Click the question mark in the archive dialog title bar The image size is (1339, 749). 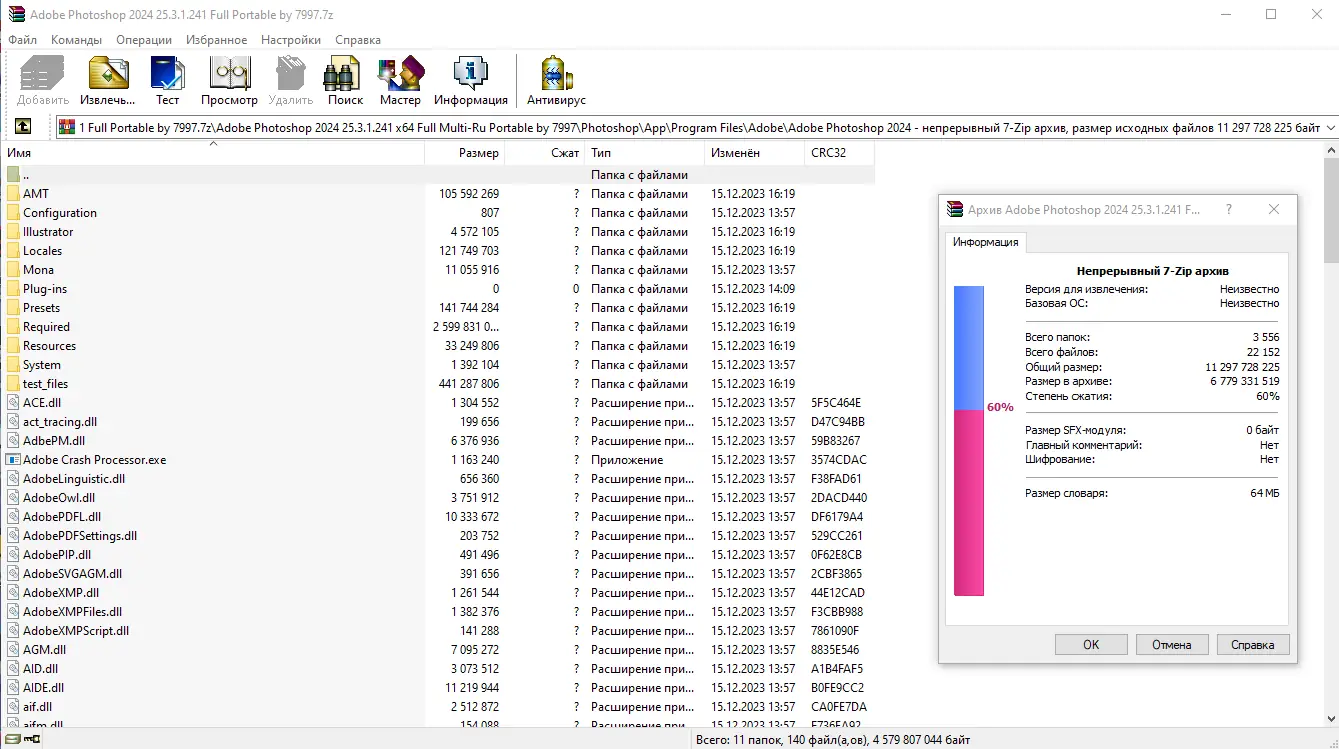(1229, 210)
